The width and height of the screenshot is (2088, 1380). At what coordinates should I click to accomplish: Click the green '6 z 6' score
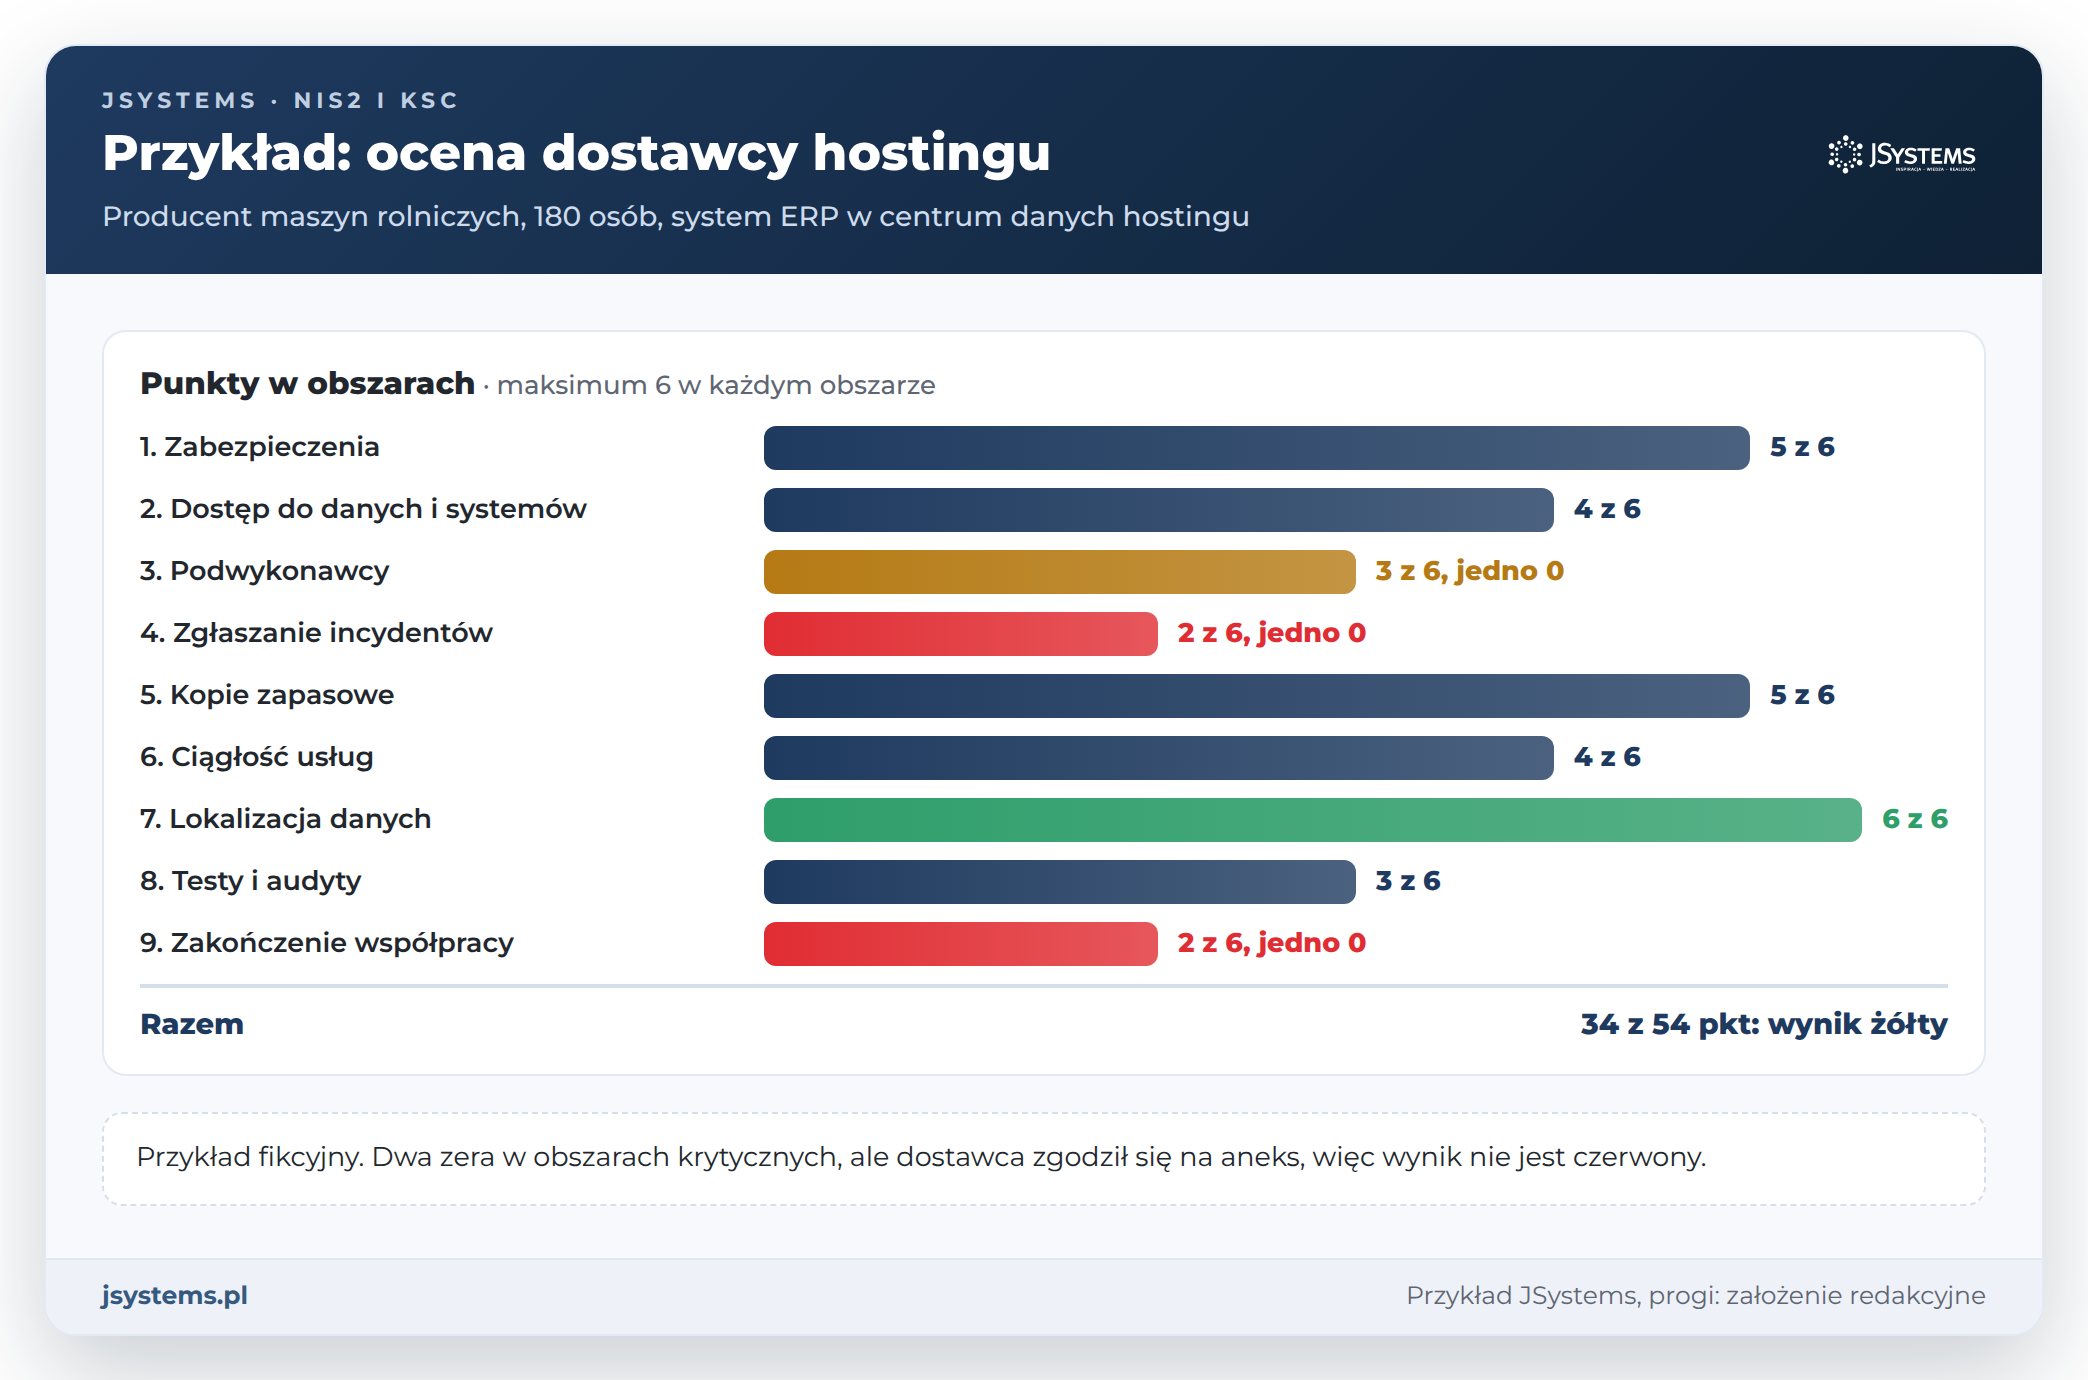pyautogui.click(x=1915, y=819)
